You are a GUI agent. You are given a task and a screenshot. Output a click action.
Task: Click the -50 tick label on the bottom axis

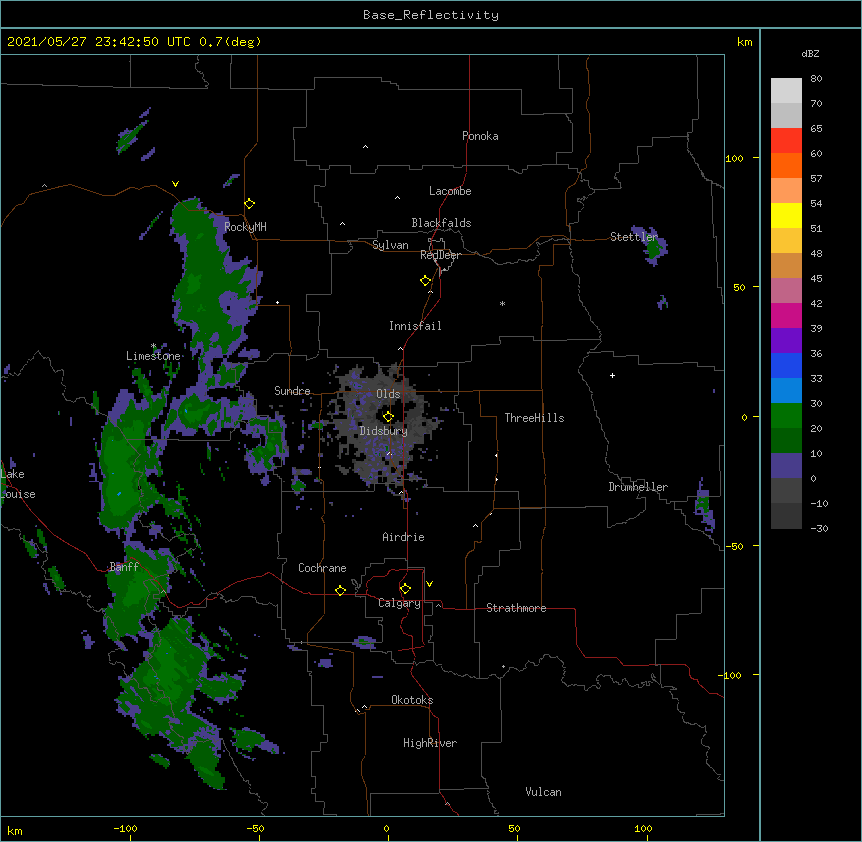(x=255, y=828)
